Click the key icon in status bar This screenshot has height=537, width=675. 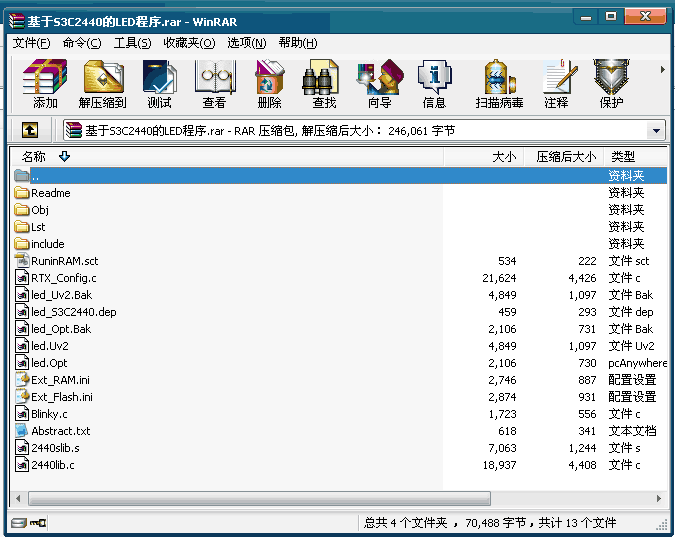pos(38,523)
